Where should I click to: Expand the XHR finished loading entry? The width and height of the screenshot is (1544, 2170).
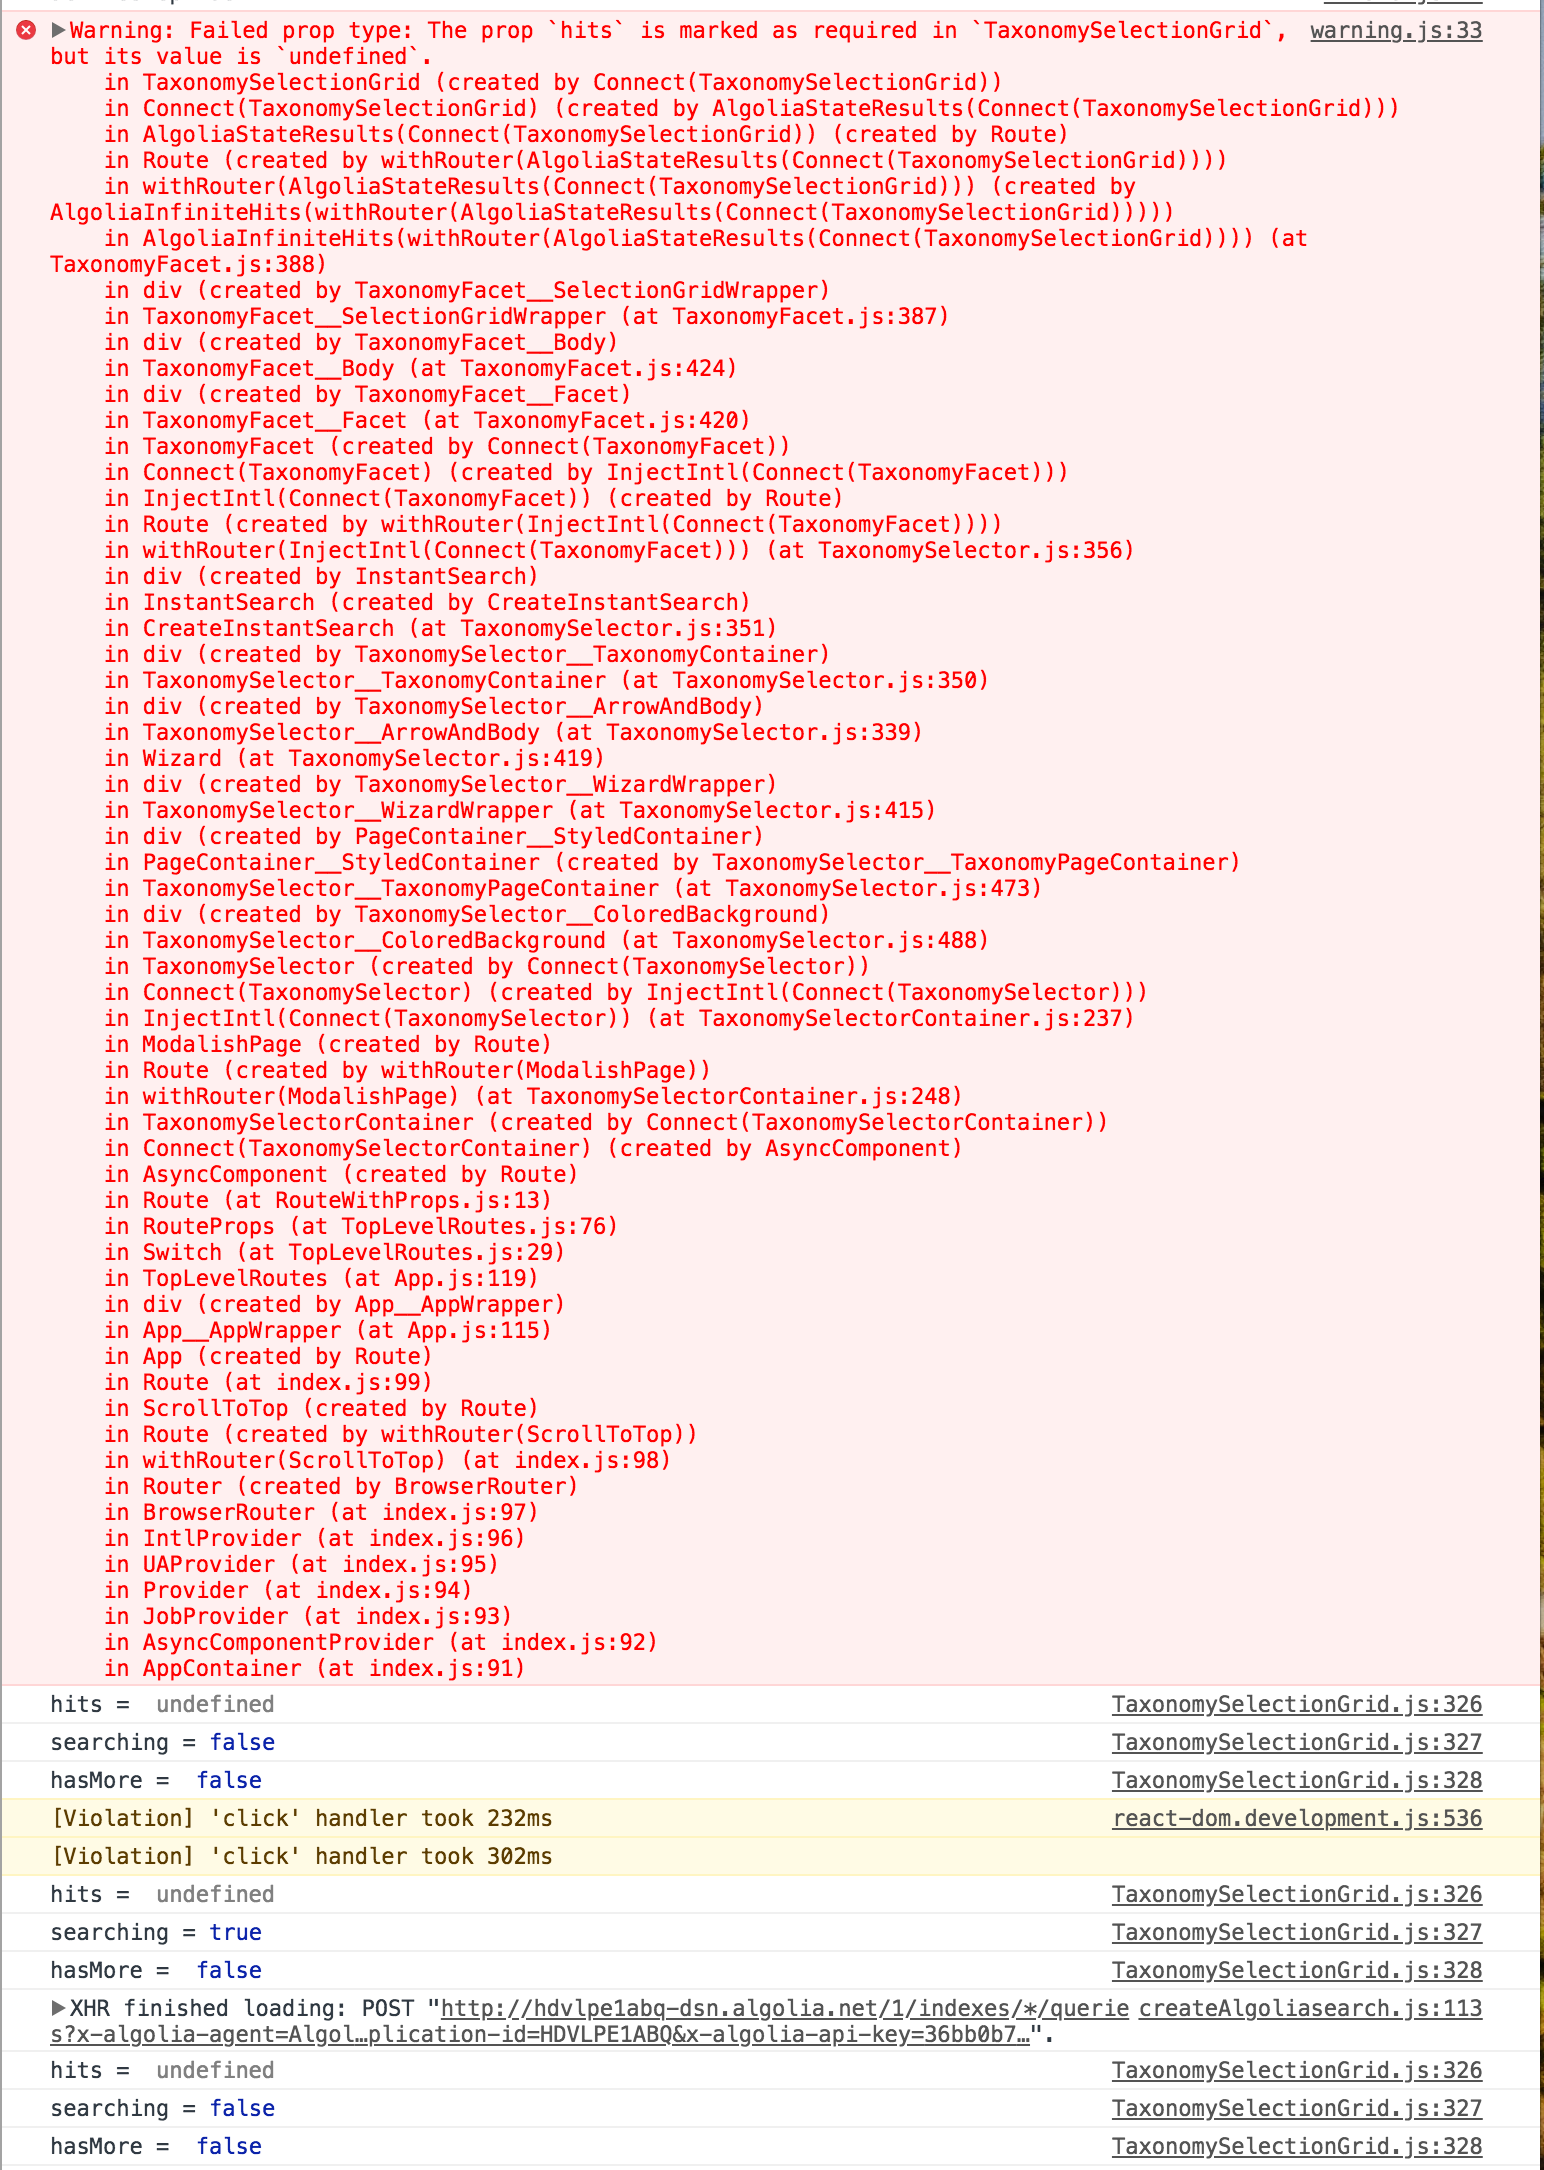tap(58, 2008)
